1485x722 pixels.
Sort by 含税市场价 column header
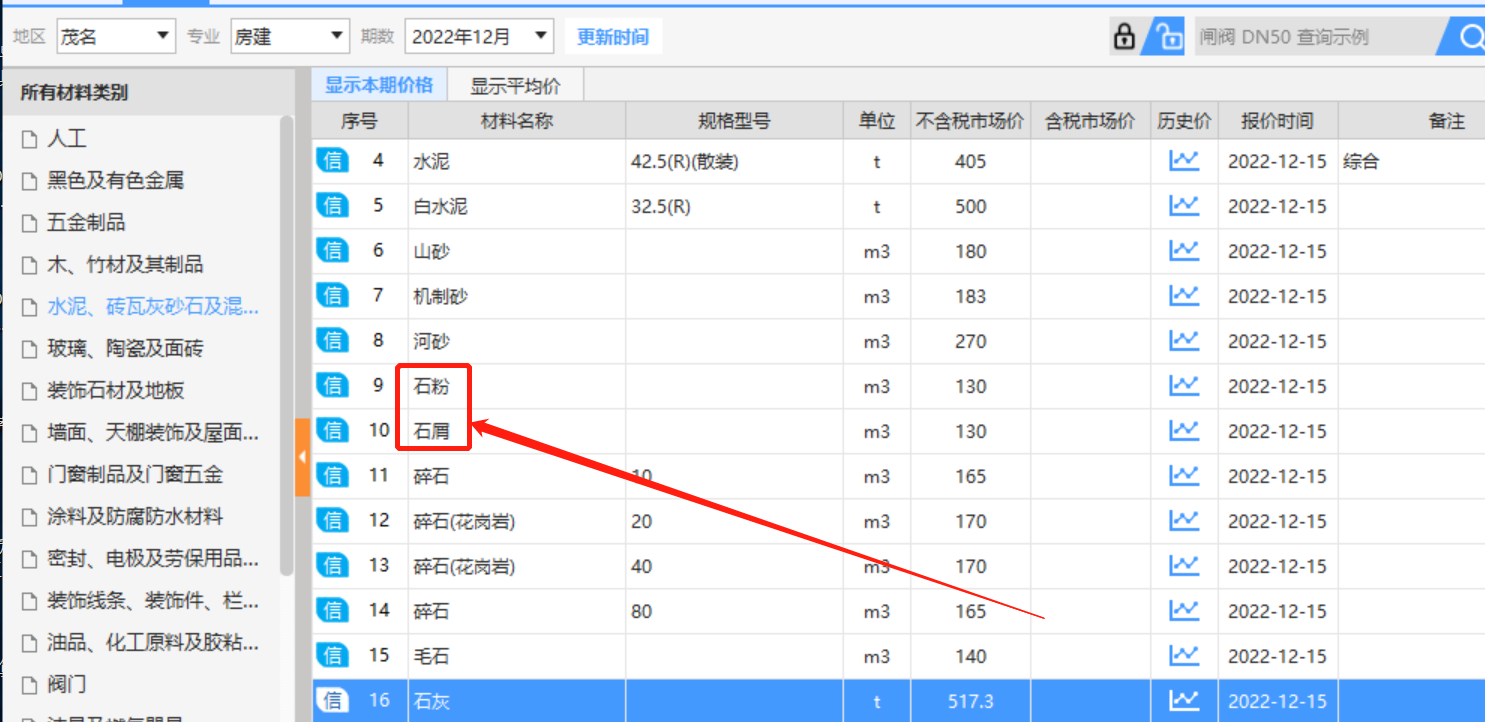click(1090, 121)
